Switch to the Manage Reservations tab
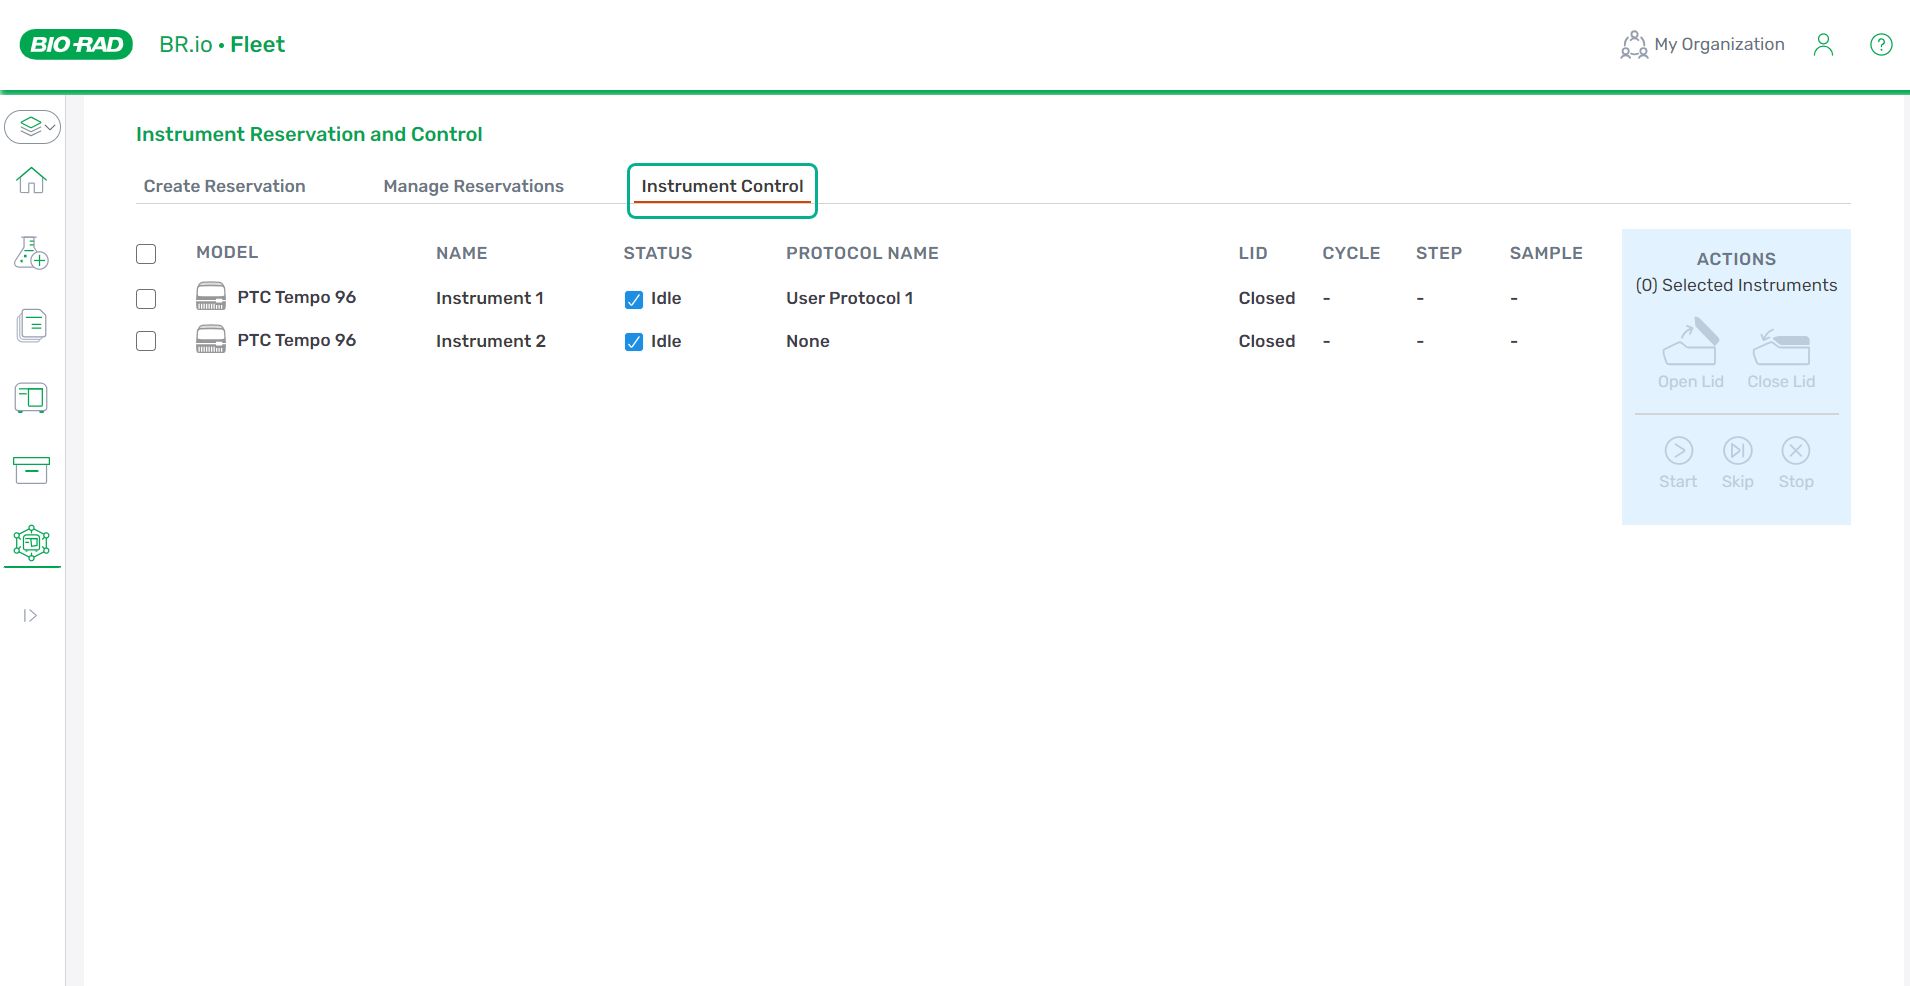The image size is (1910, 986). tap(473, 186)
